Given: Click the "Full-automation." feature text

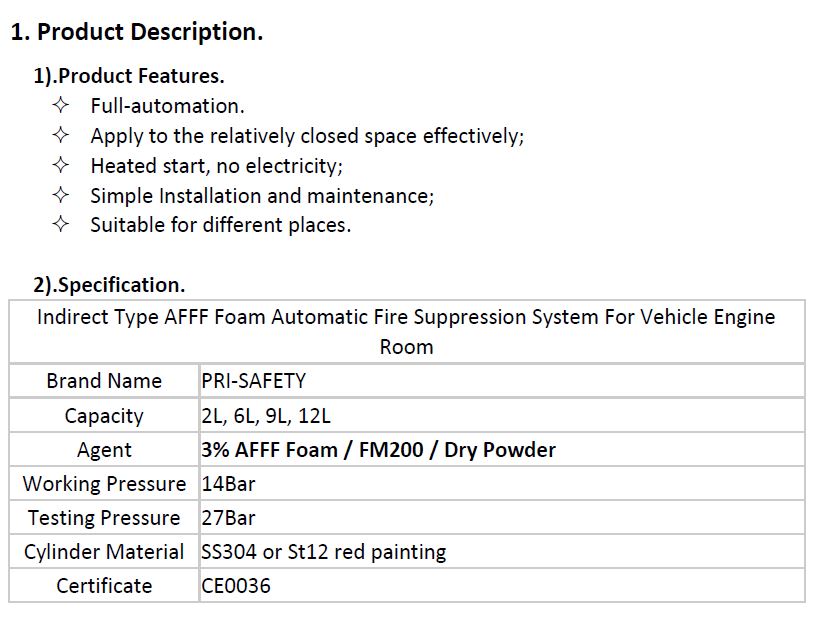Looking at the screenshot, I should coord(167,106).
